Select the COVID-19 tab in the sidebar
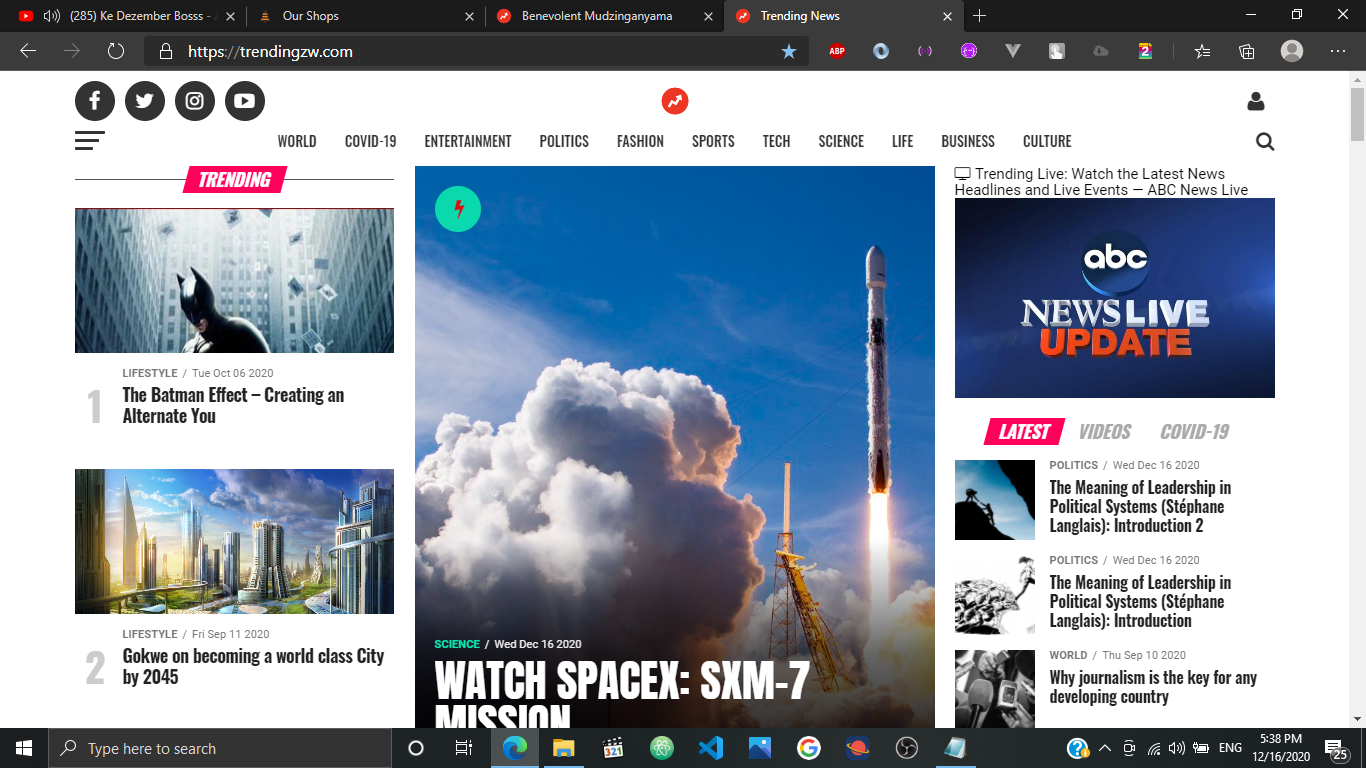This screenshot has height=768, width=1366. 1194,432
